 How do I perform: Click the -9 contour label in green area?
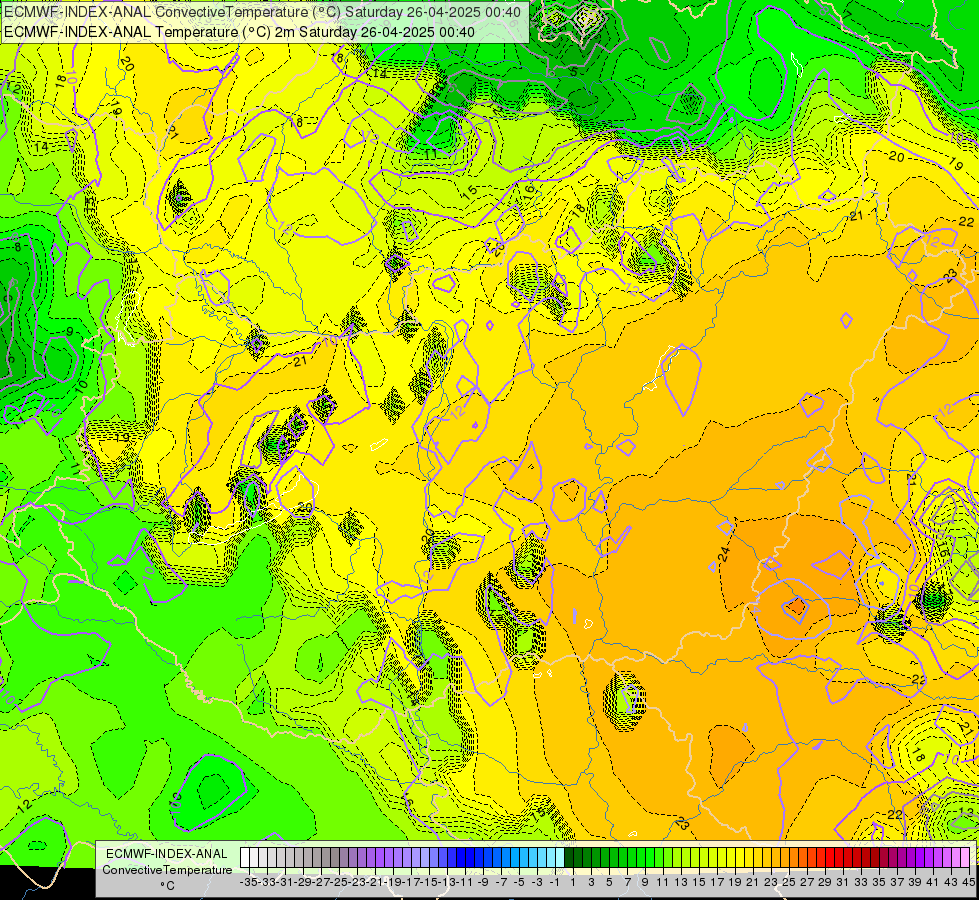click(69, 331)
